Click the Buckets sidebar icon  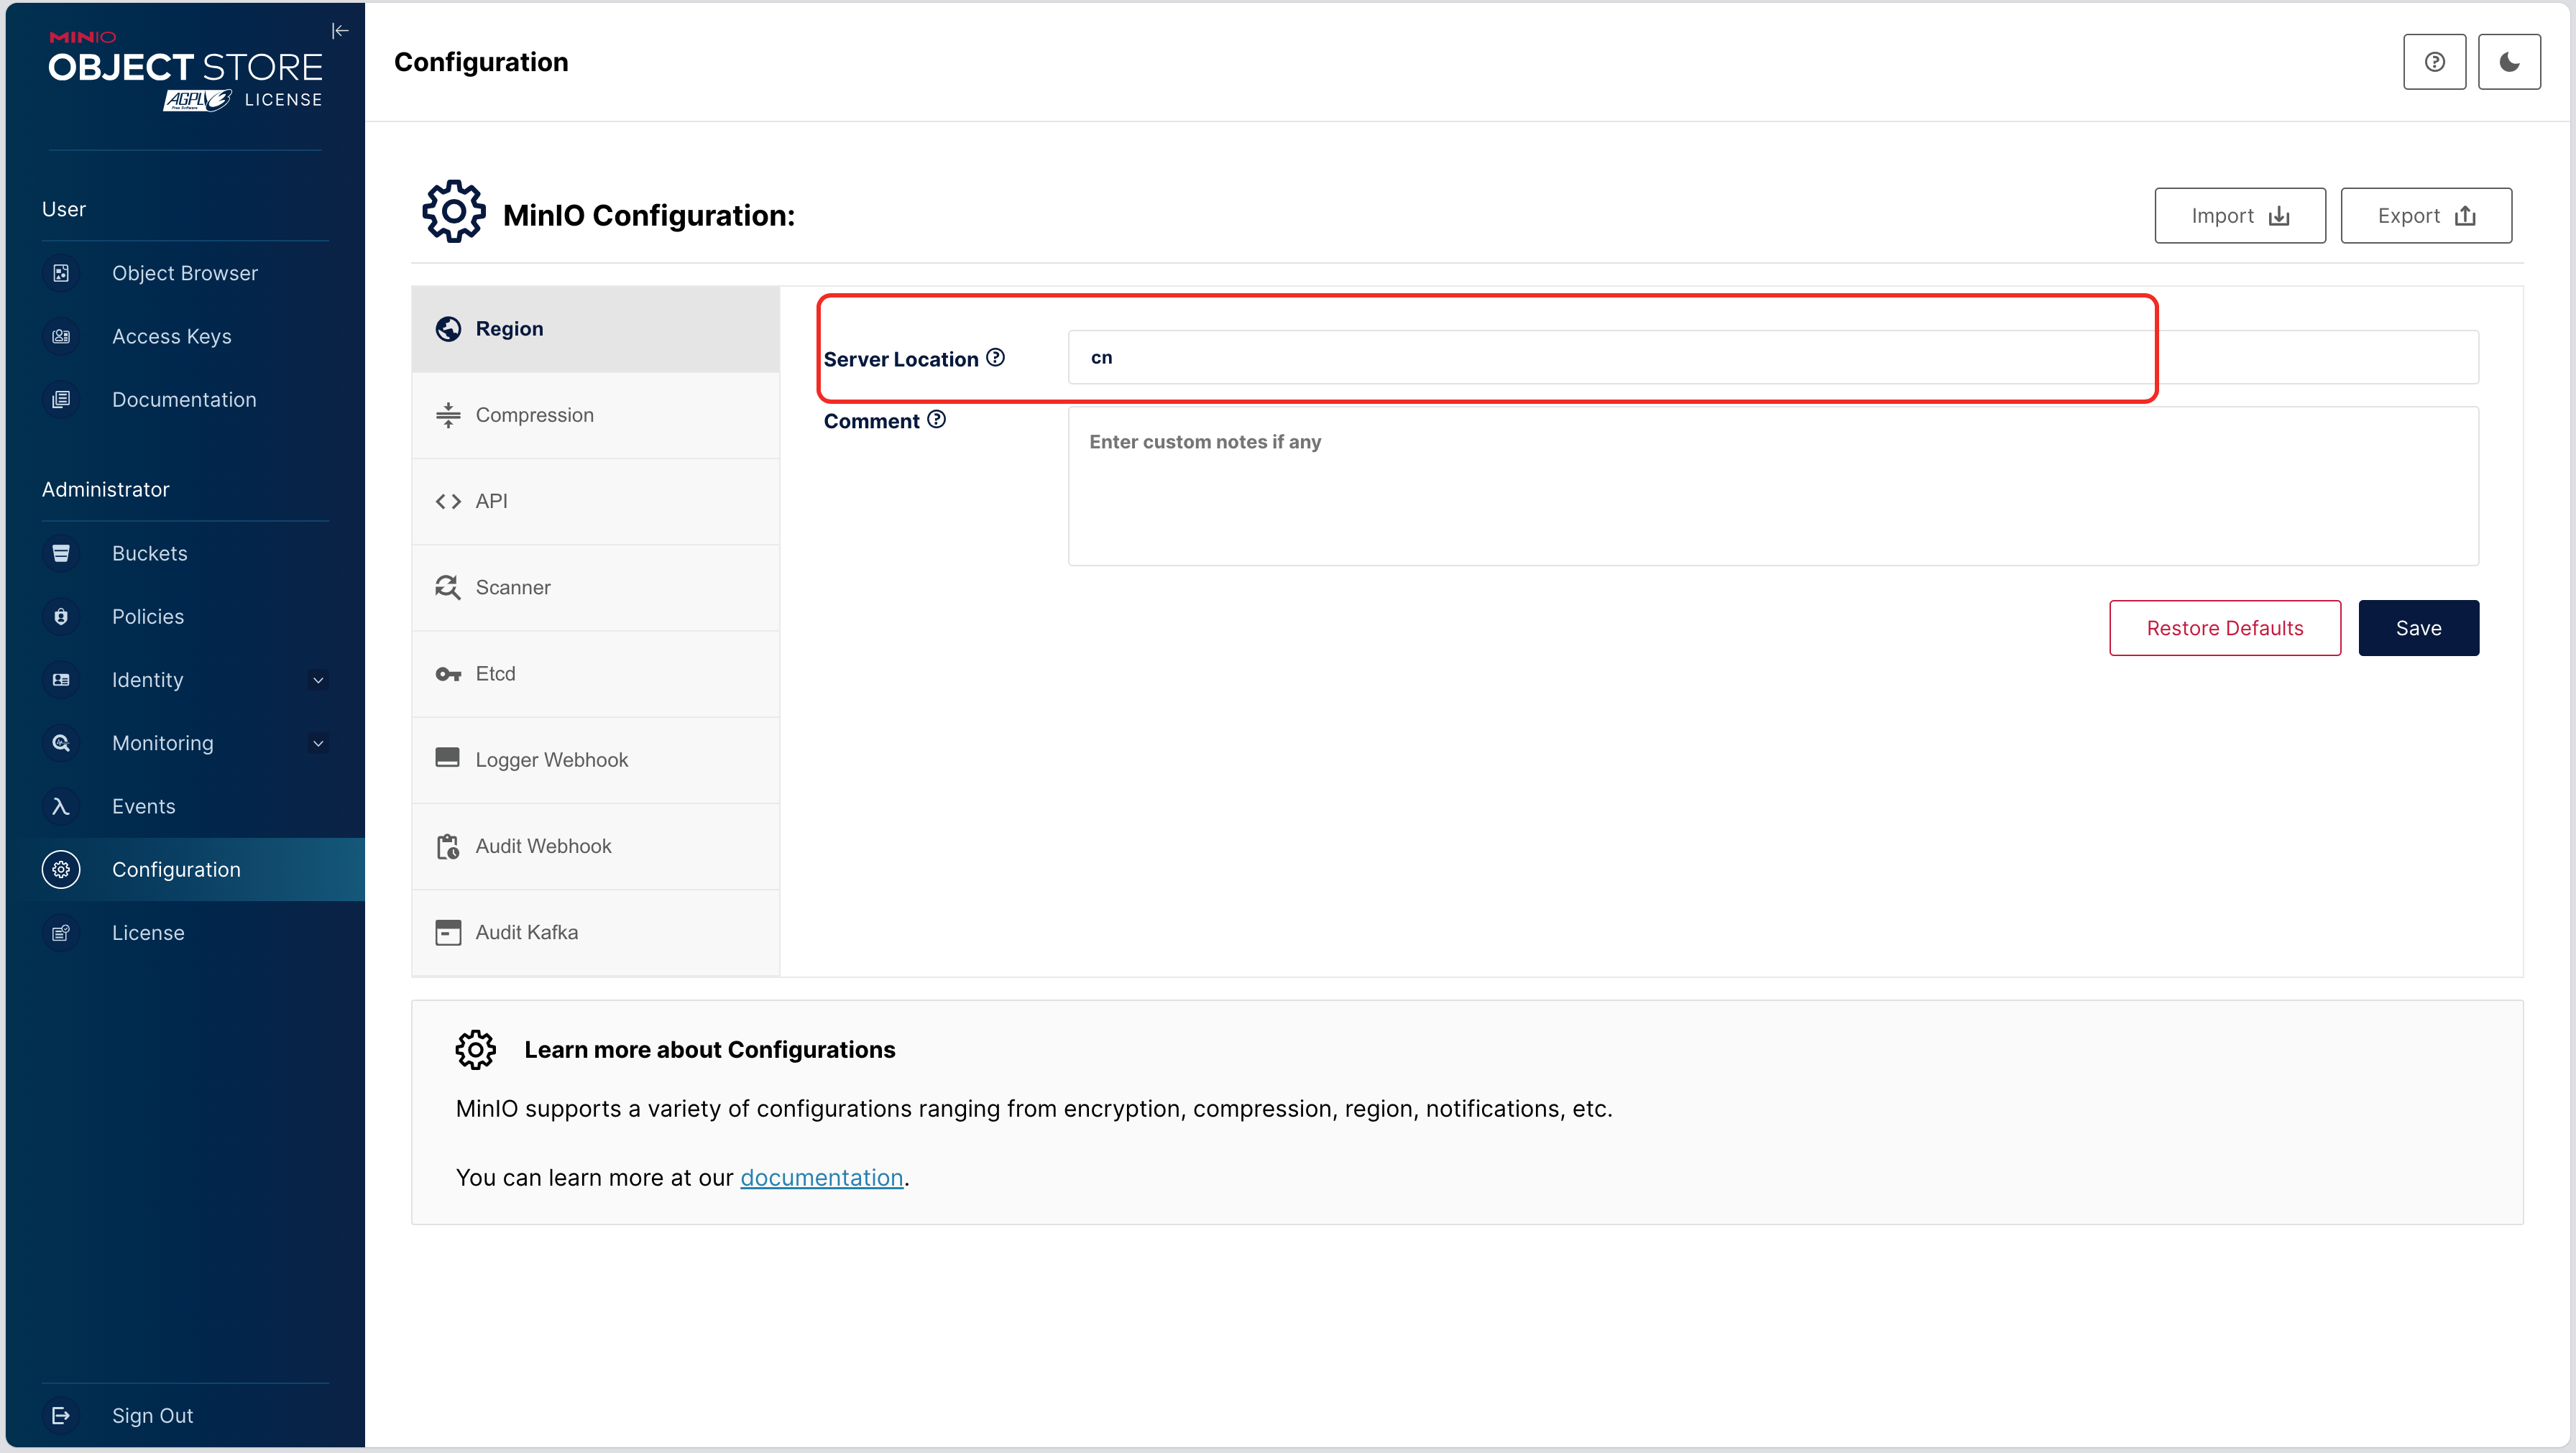tap(61, 553)
